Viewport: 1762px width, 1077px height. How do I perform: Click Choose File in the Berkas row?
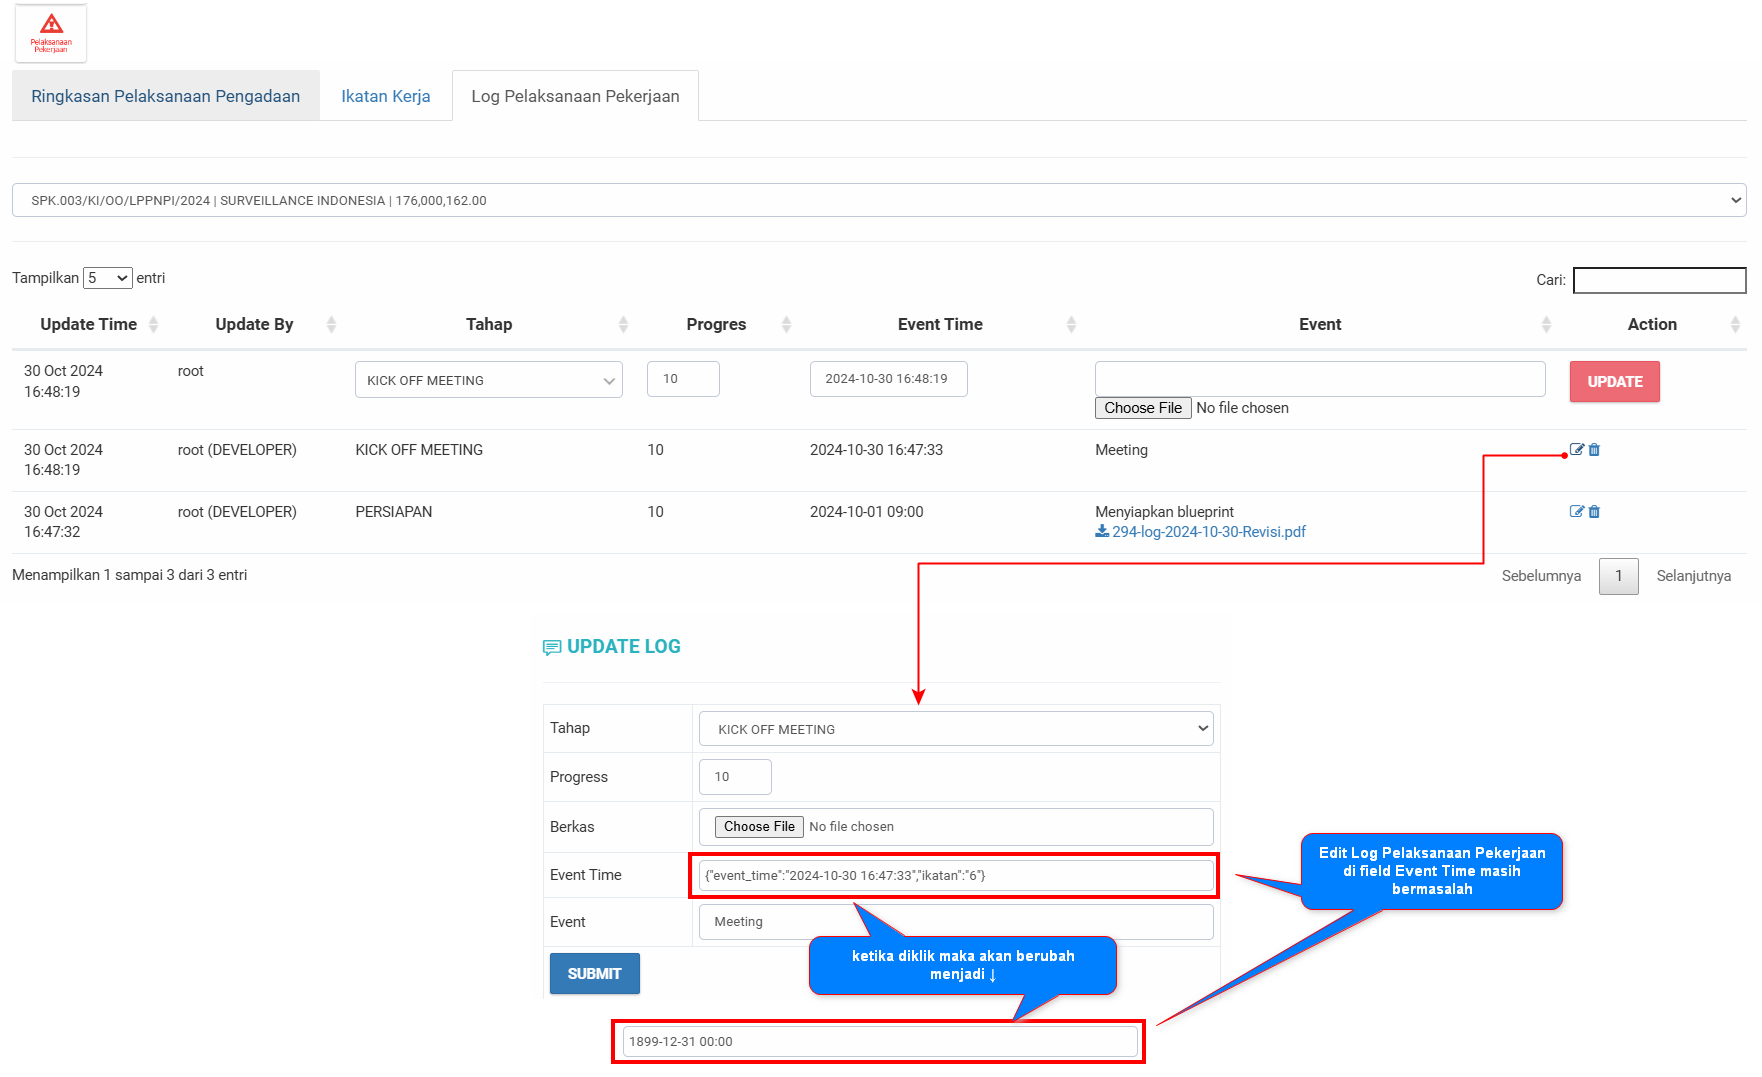[759, 827]
